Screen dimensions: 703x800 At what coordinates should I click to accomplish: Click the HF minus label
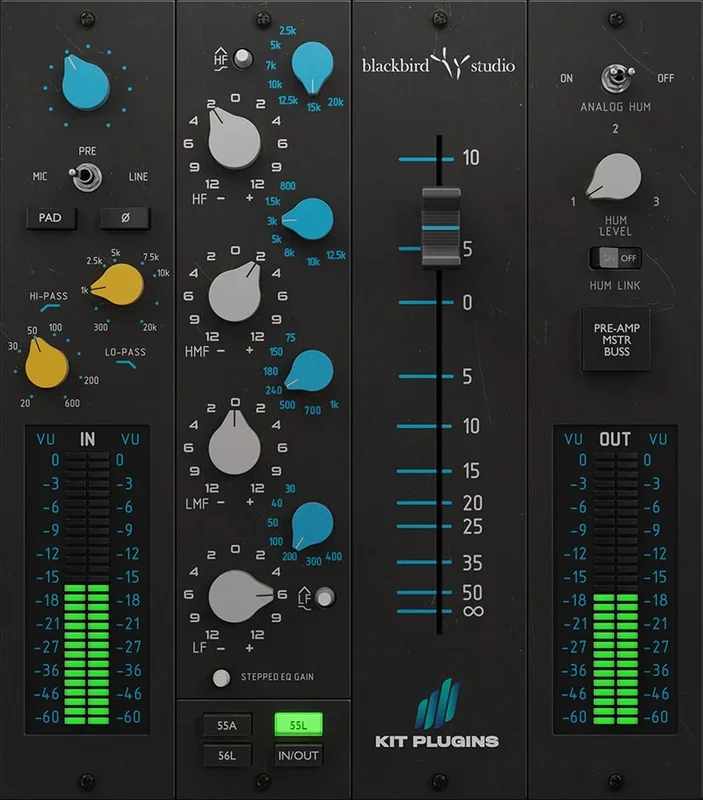[220, 198]
